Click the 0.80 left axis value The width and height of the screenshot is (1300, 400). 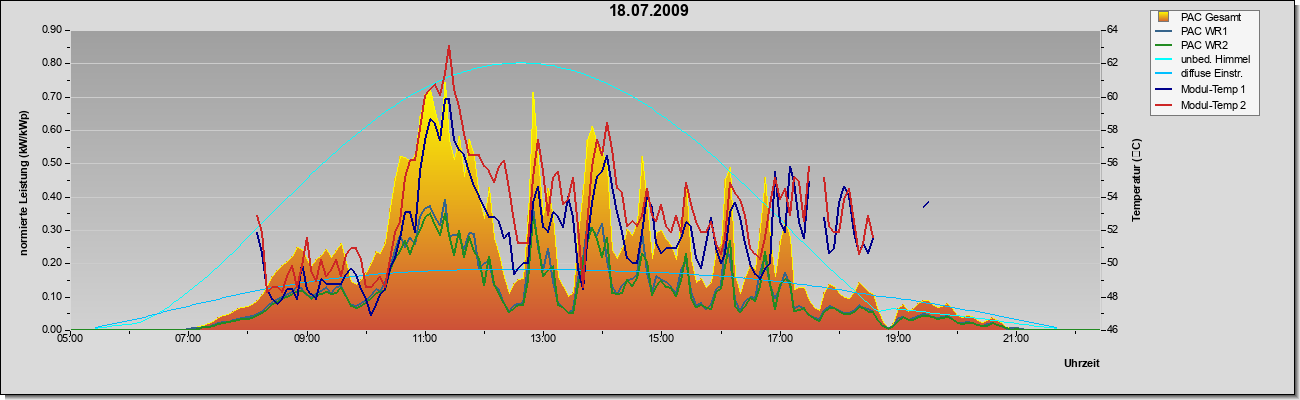pos(52,63)
